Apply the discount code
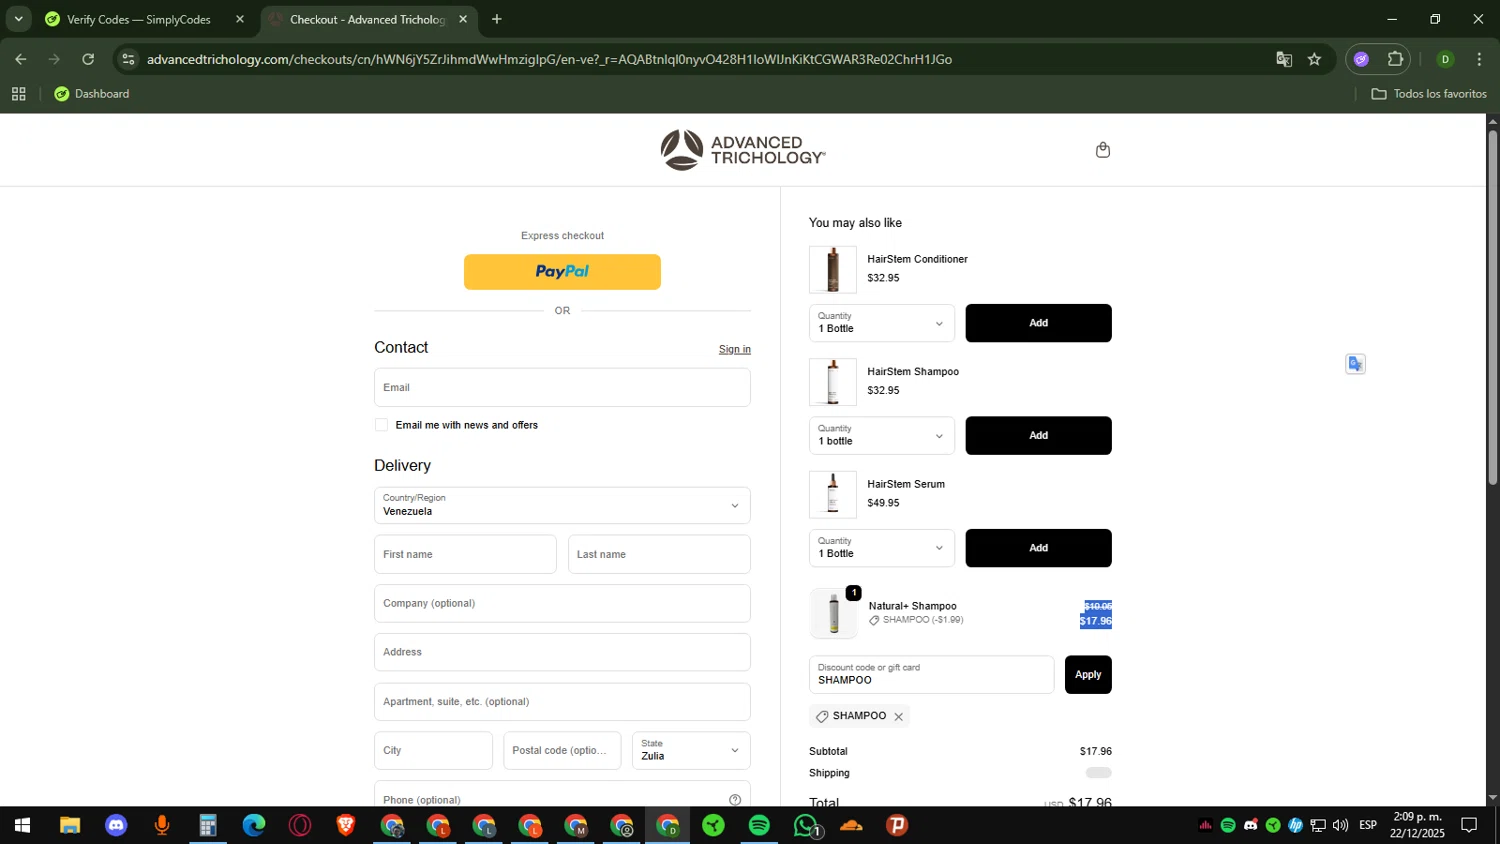The width and height of the screenshot is (1500, 844). 1088,675
